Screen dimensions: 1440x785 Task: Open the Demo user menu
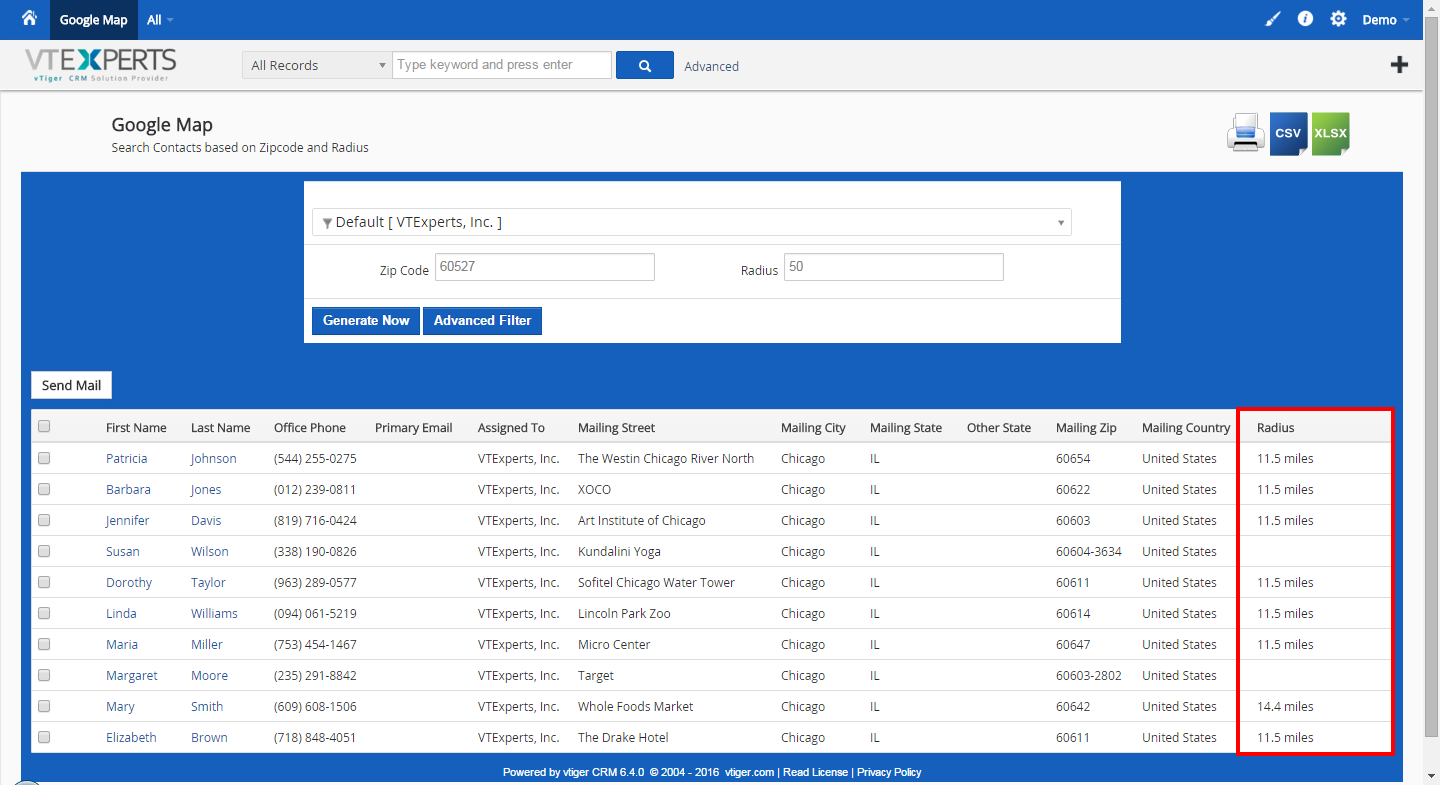click(1386, 20)
